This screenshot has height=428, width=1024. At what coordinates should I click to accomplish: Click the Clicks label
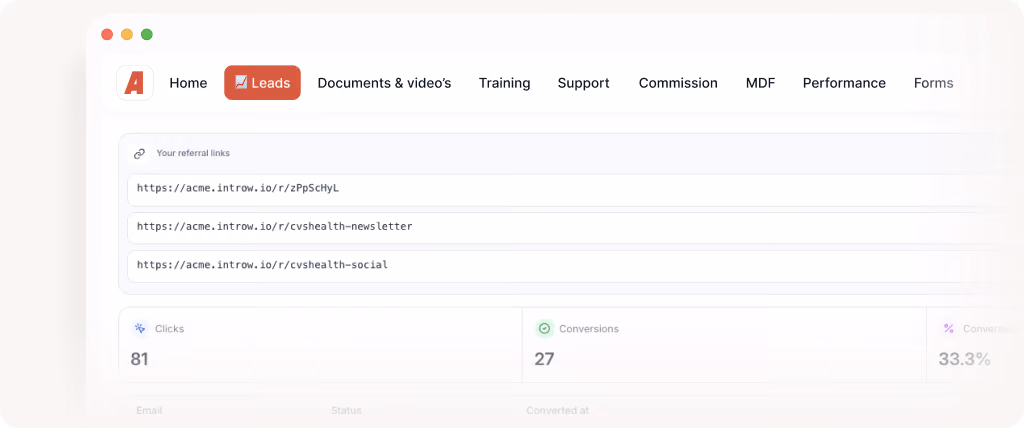click(169, 329)
